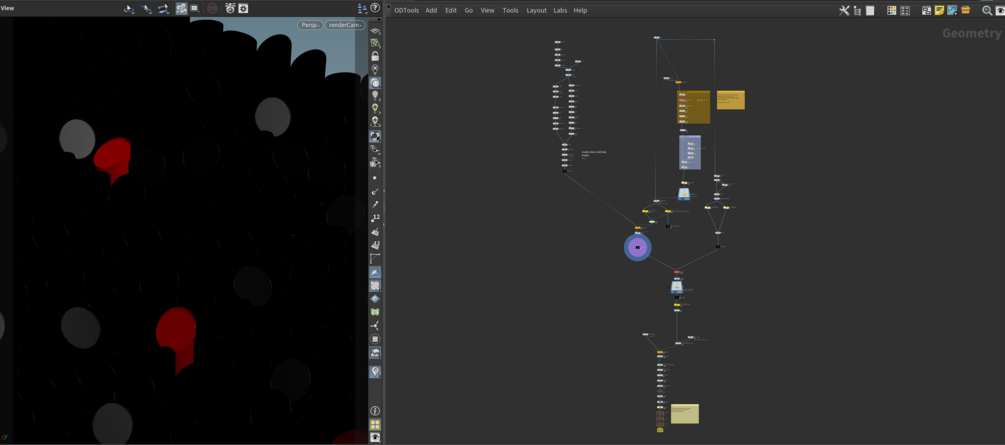
Task: Click the magnifier area-select icon in viewer
Action: point(194,9)
